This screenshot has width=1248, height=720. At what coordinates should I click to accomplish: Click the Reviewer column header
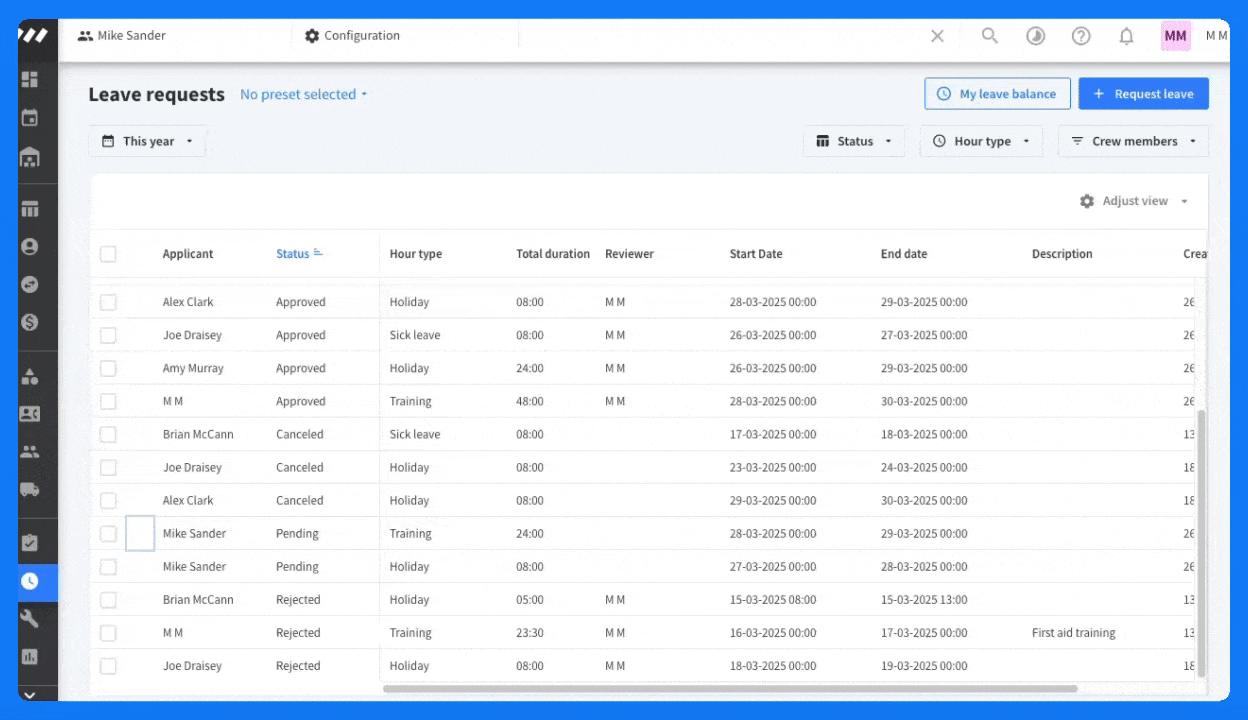[629, 254]
